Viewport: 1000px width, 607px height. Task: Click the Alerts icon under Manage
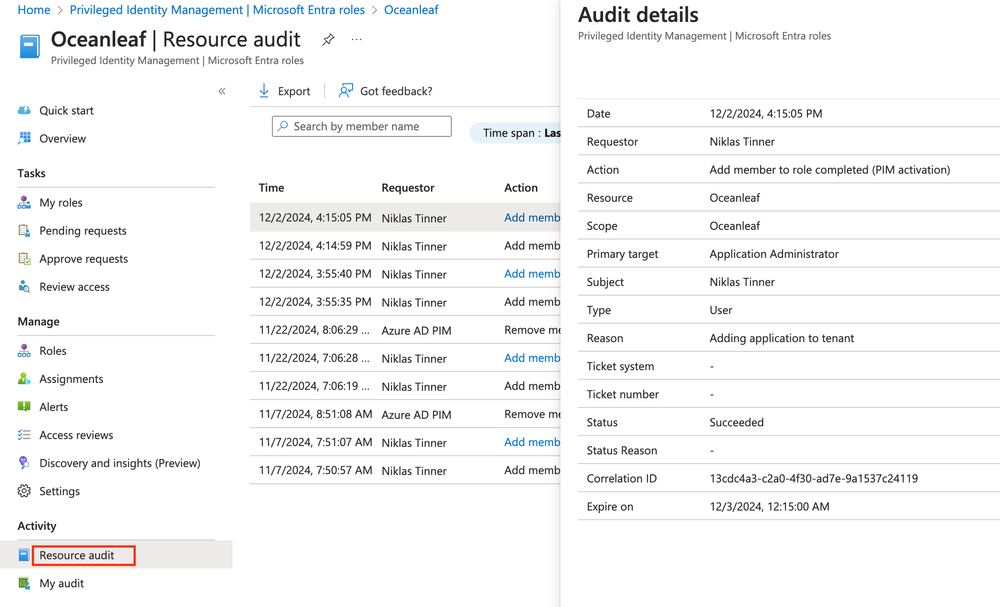pos(23,406)
